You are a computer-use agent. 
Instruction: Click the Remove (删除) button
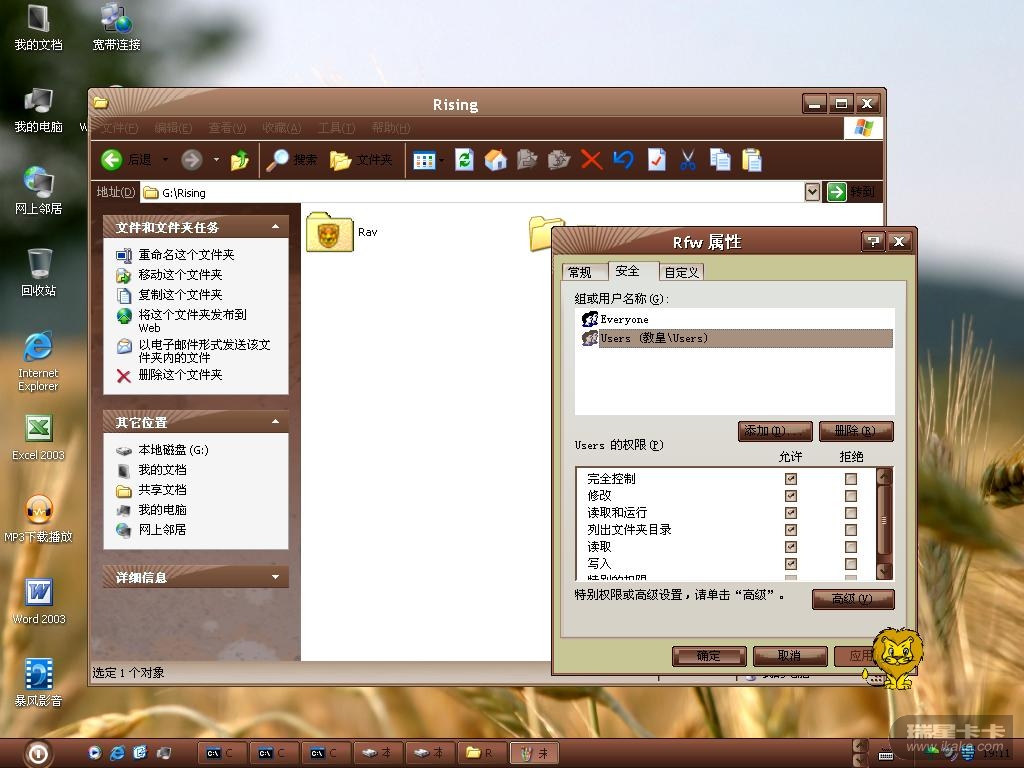856,431
